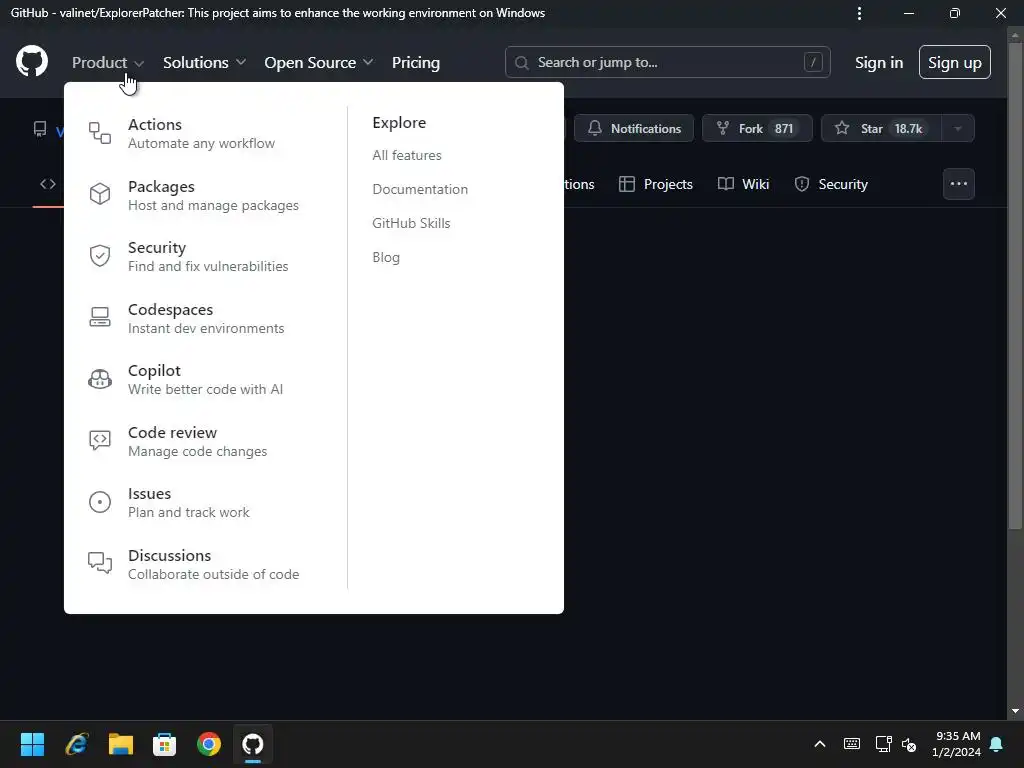Expand the Solutions dropdown menu

[x=204, y=63]
